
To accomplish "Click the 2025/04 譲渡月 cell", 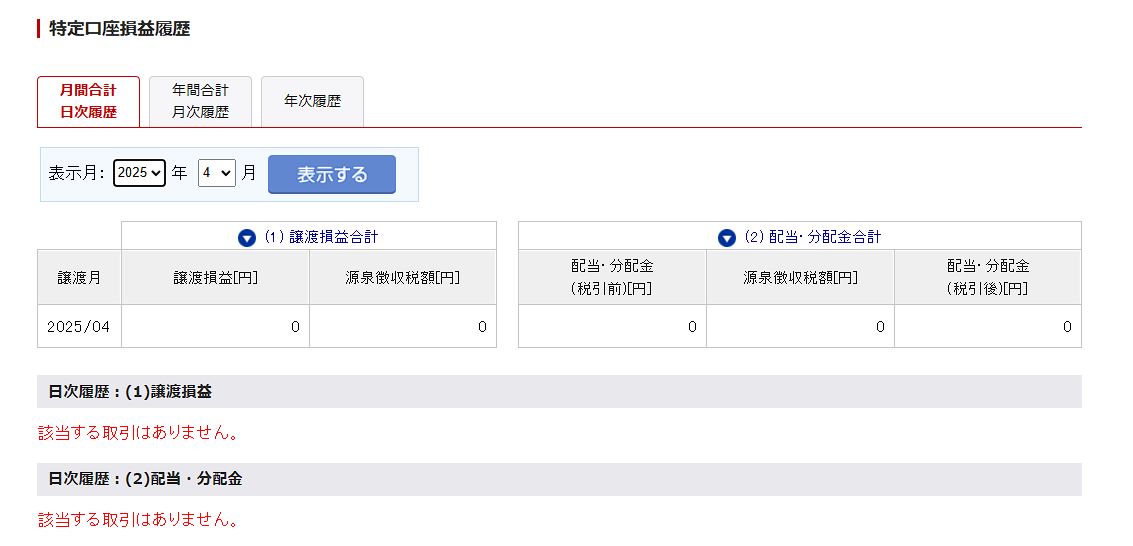I will tap(79, 326).
